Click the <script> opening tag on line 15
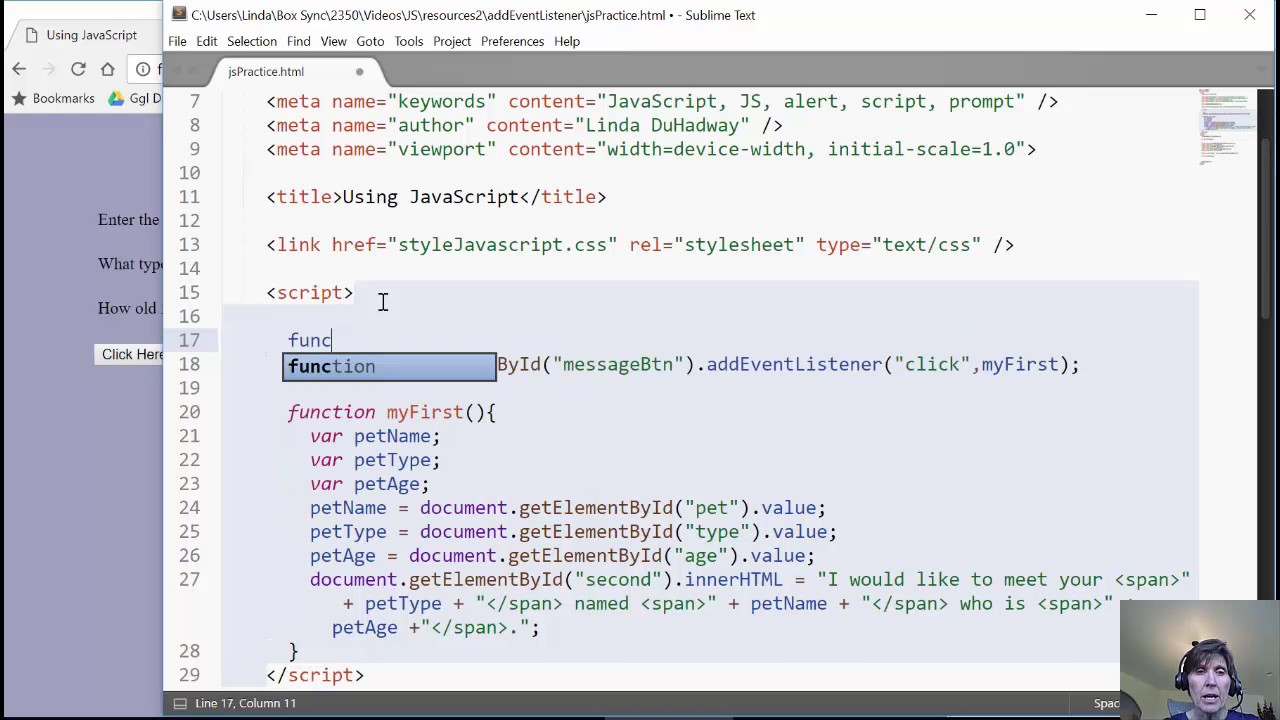This screenshot has width=1280, height=720. [310, 293]
